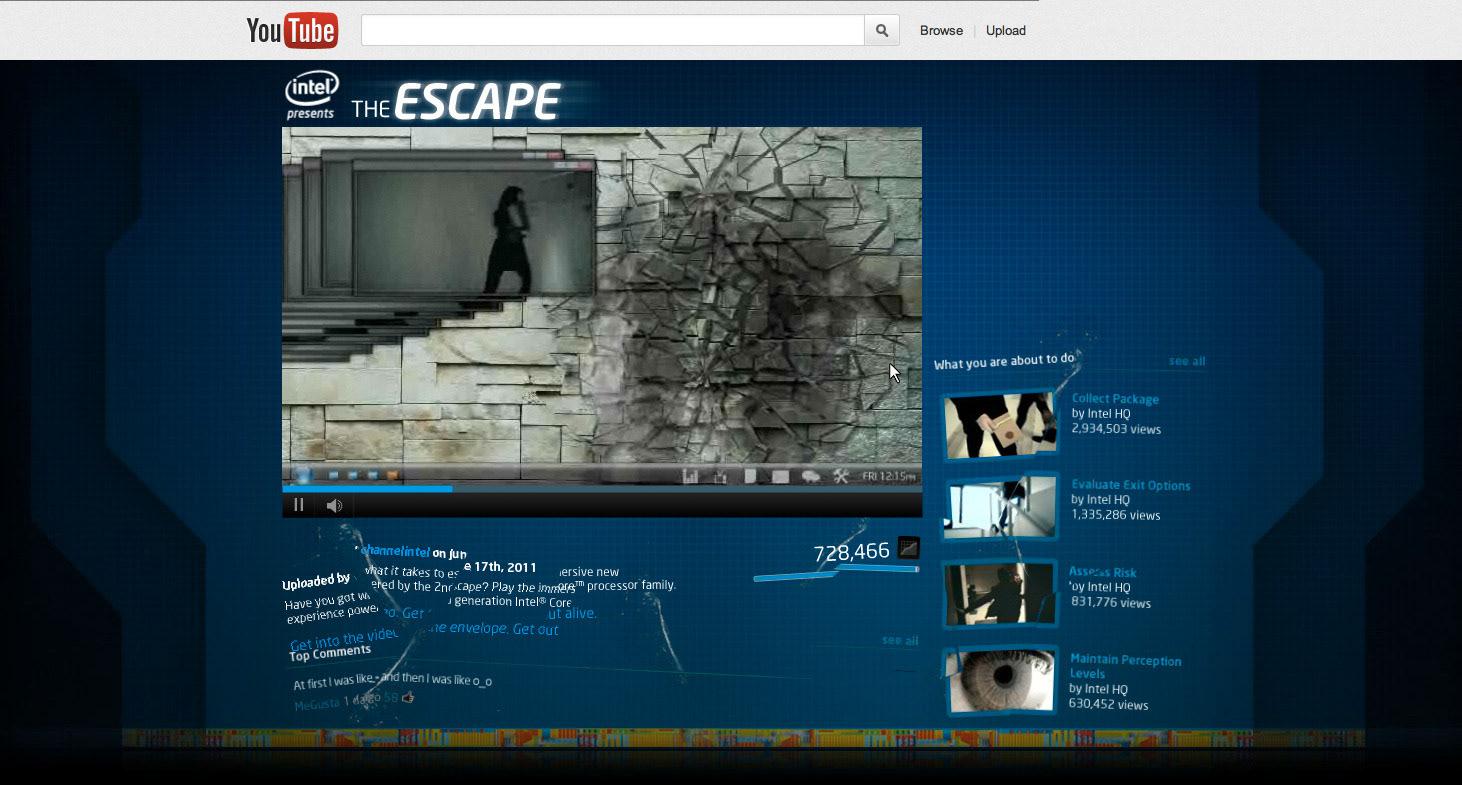Click the video's bar chart taskbar icon
The width and height of the screenshot is (1462, 785).
click(690, 476)
